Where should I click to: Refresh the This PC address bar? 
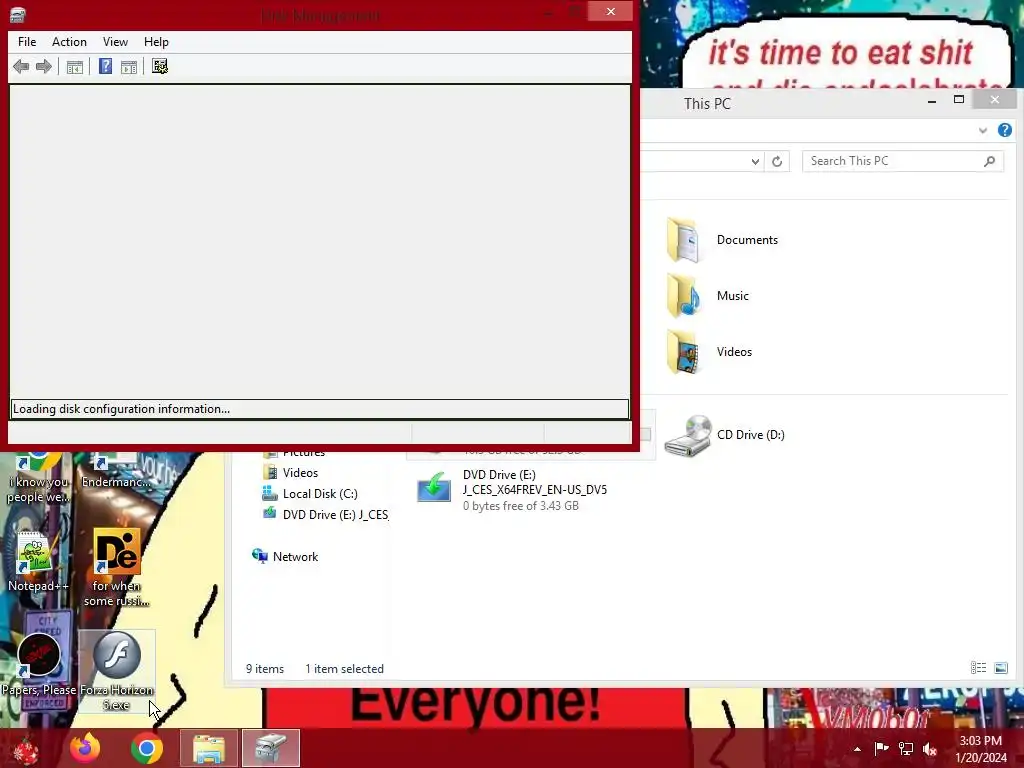click(777, 161)
